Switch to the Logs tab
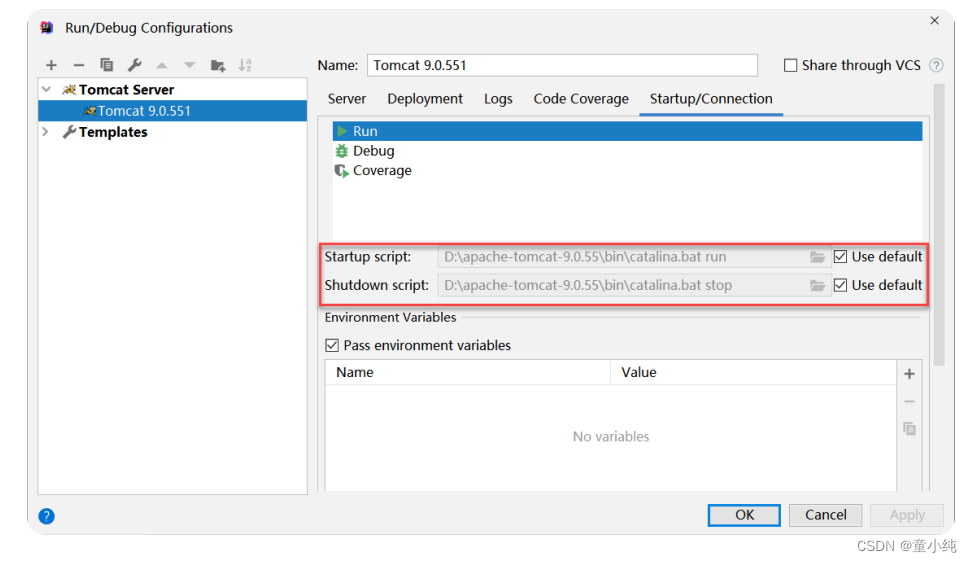The height and width of the screenshot is (562, 972). tap(498, 99)
